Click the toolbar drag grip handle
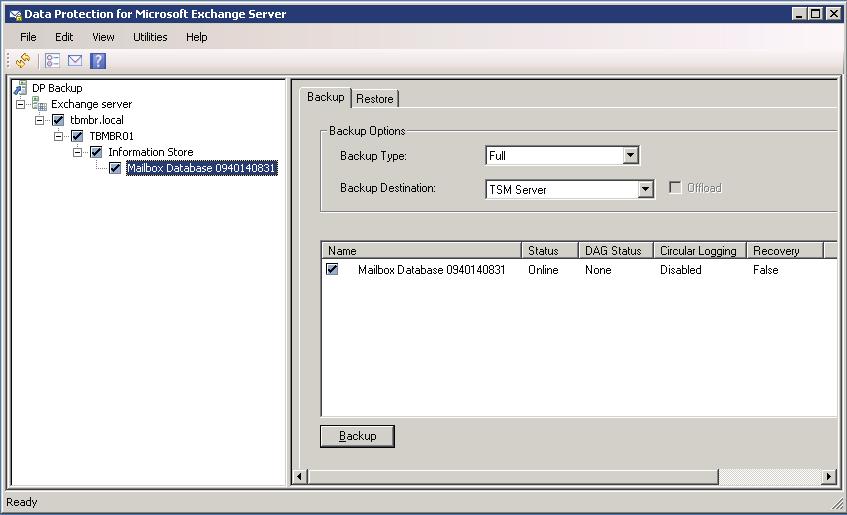The height and width of the screenshot is (515, 847). pos(8,61)
